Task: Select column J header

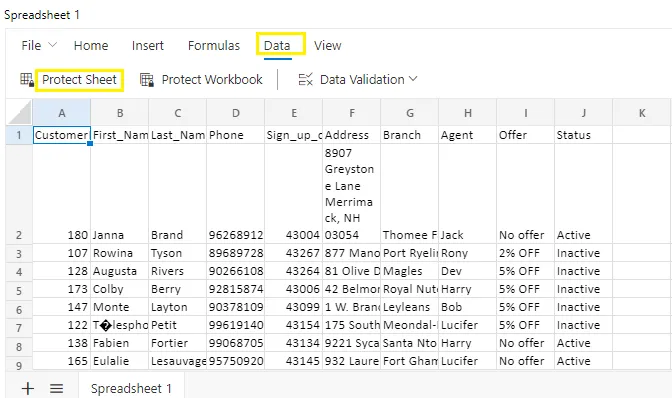Action: point(583,113)
